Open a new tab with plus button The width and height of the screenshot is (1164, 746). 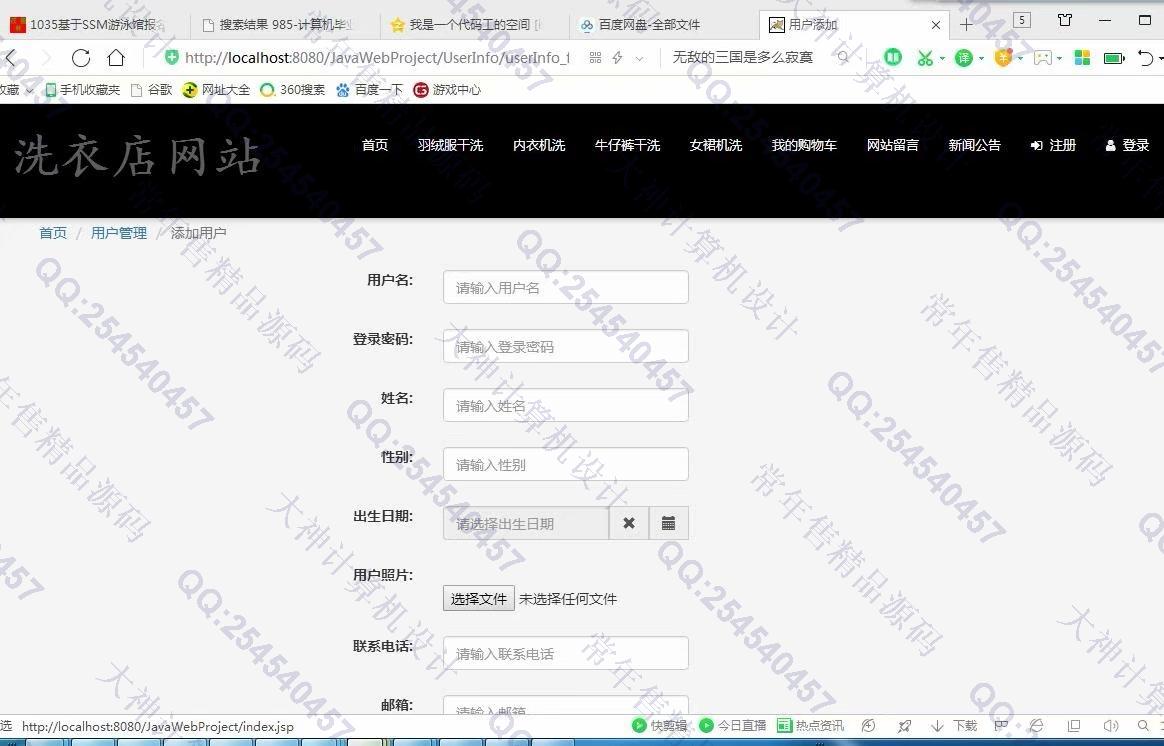click(966, 24)
